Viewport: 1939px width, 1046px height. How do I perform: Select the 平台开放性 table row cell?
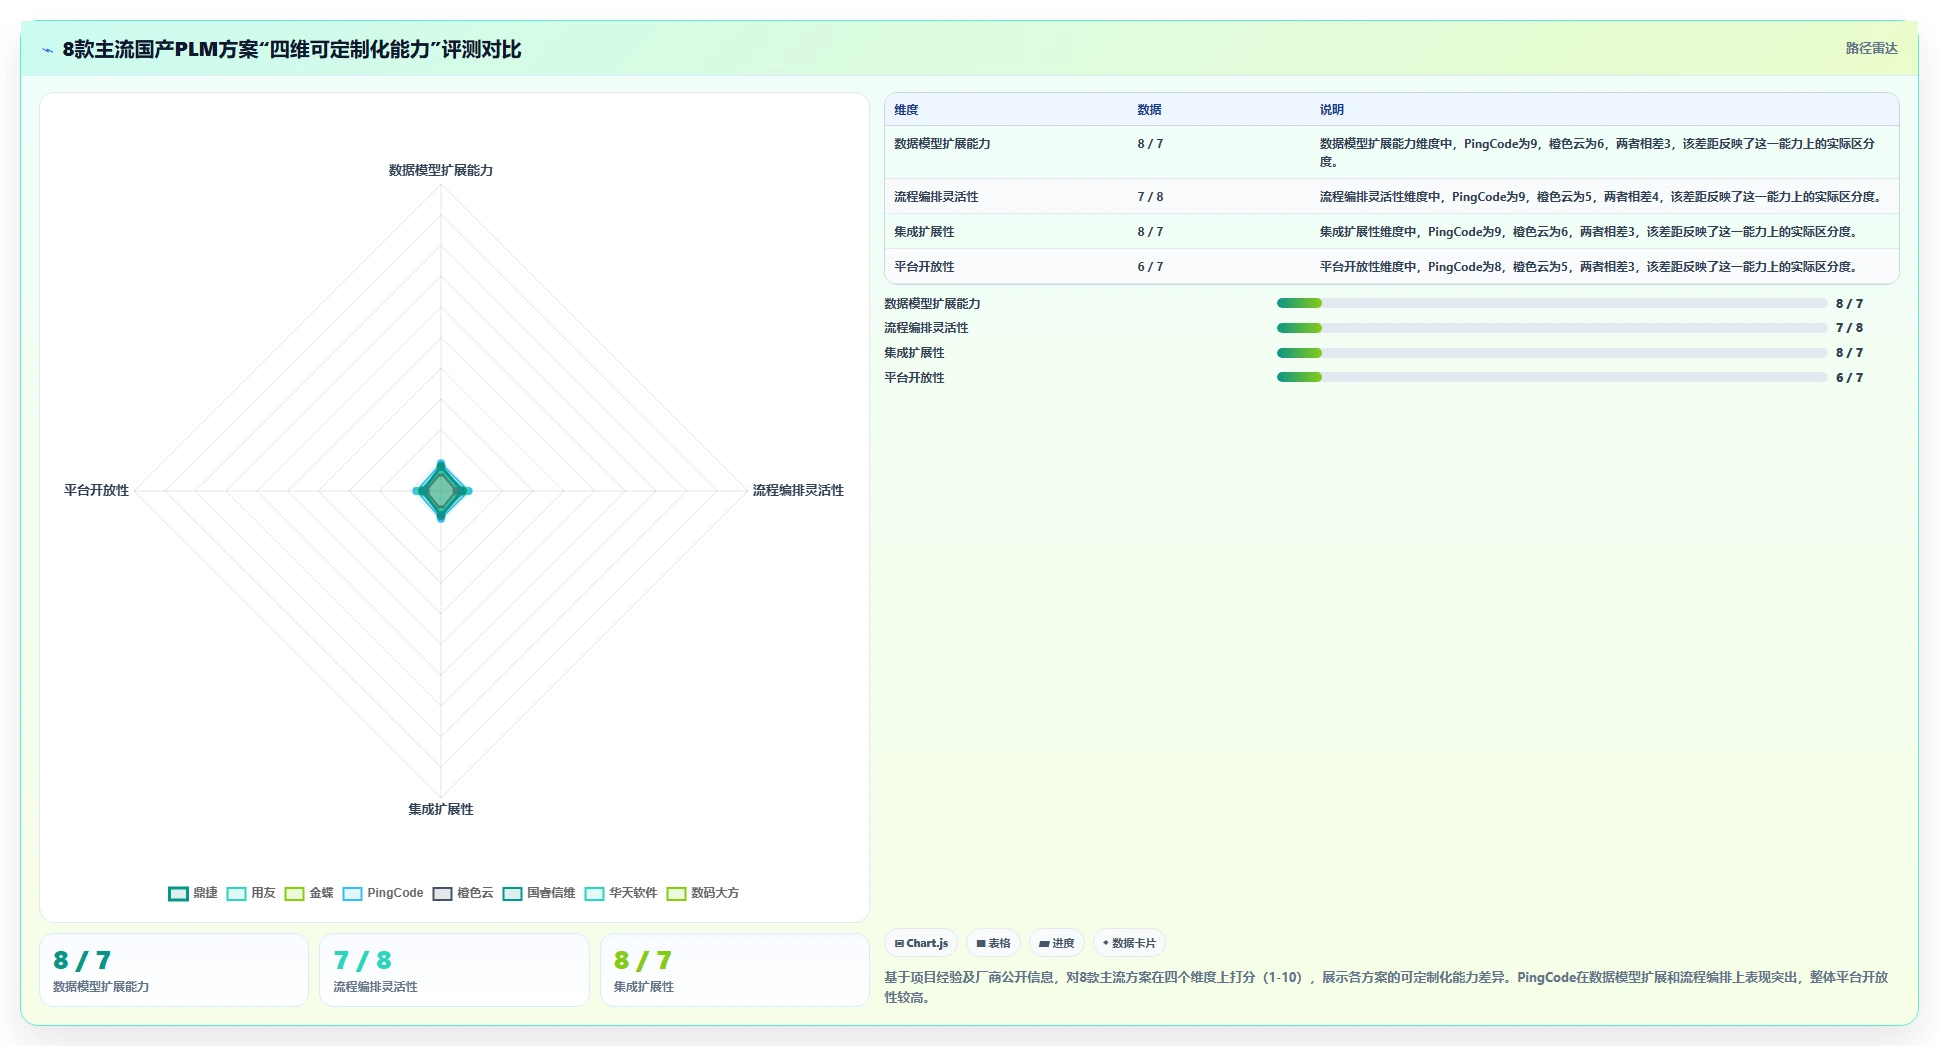pos(924,267)
